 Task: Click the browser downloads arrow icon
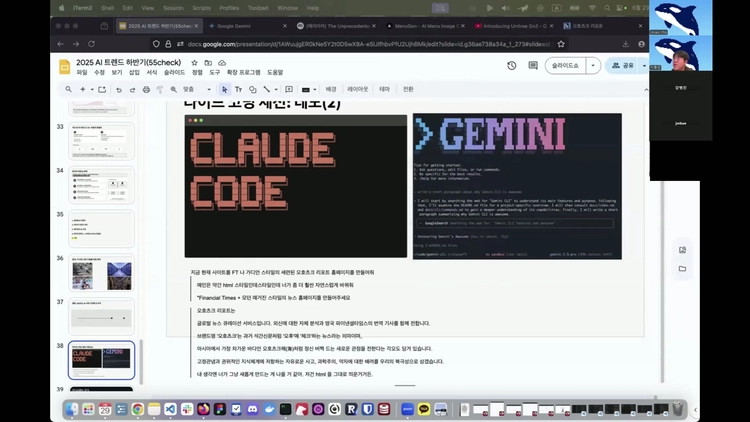click(x=626, y=44)
